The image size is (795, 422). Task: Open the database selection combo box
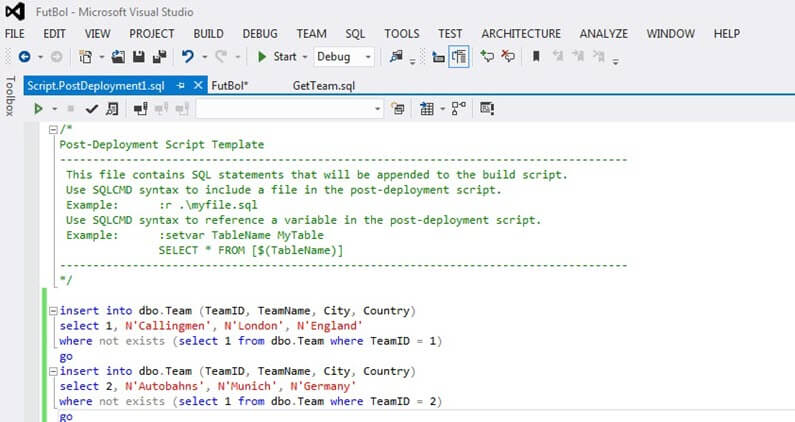[x=289, y=108]
